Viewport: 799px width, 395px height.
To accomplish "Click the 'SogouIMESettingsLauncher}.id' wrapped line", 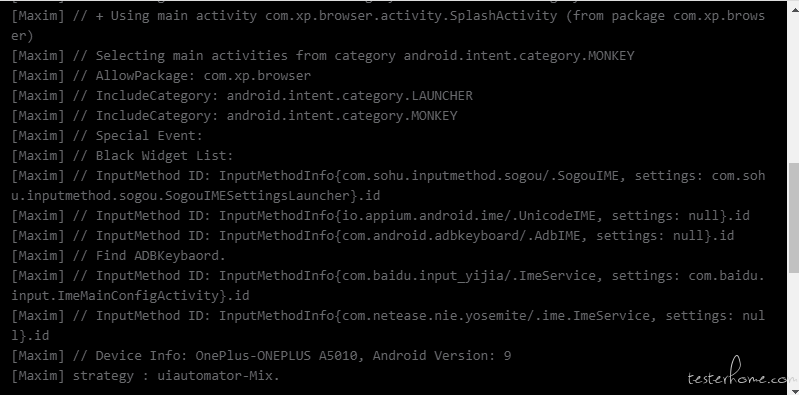I will (196, 196).
